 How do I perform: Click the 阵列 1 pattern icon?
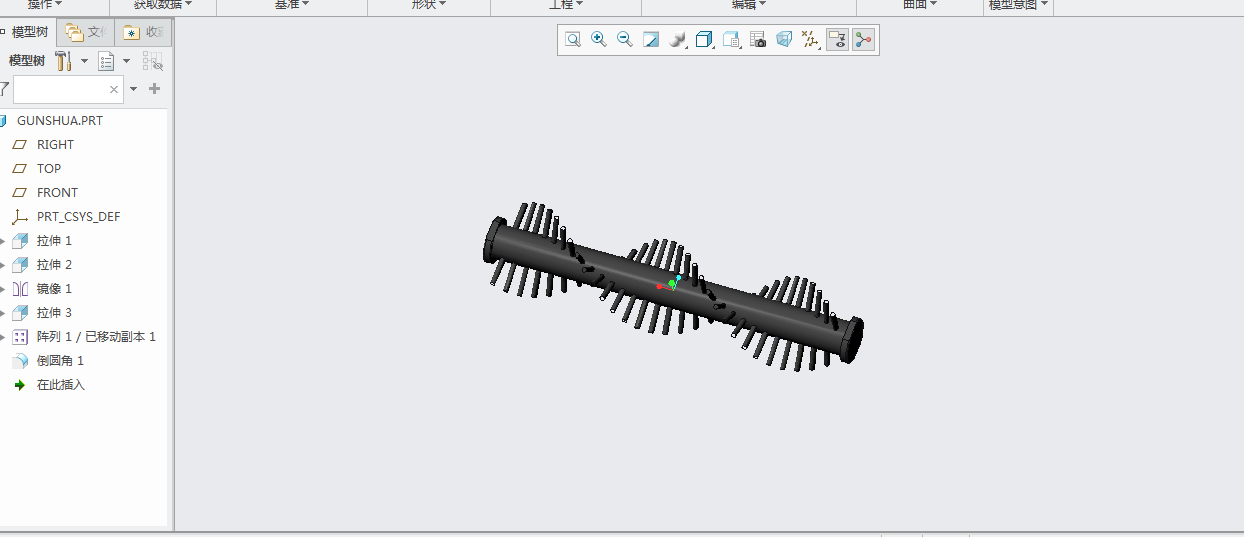click(x=20, y=337)
